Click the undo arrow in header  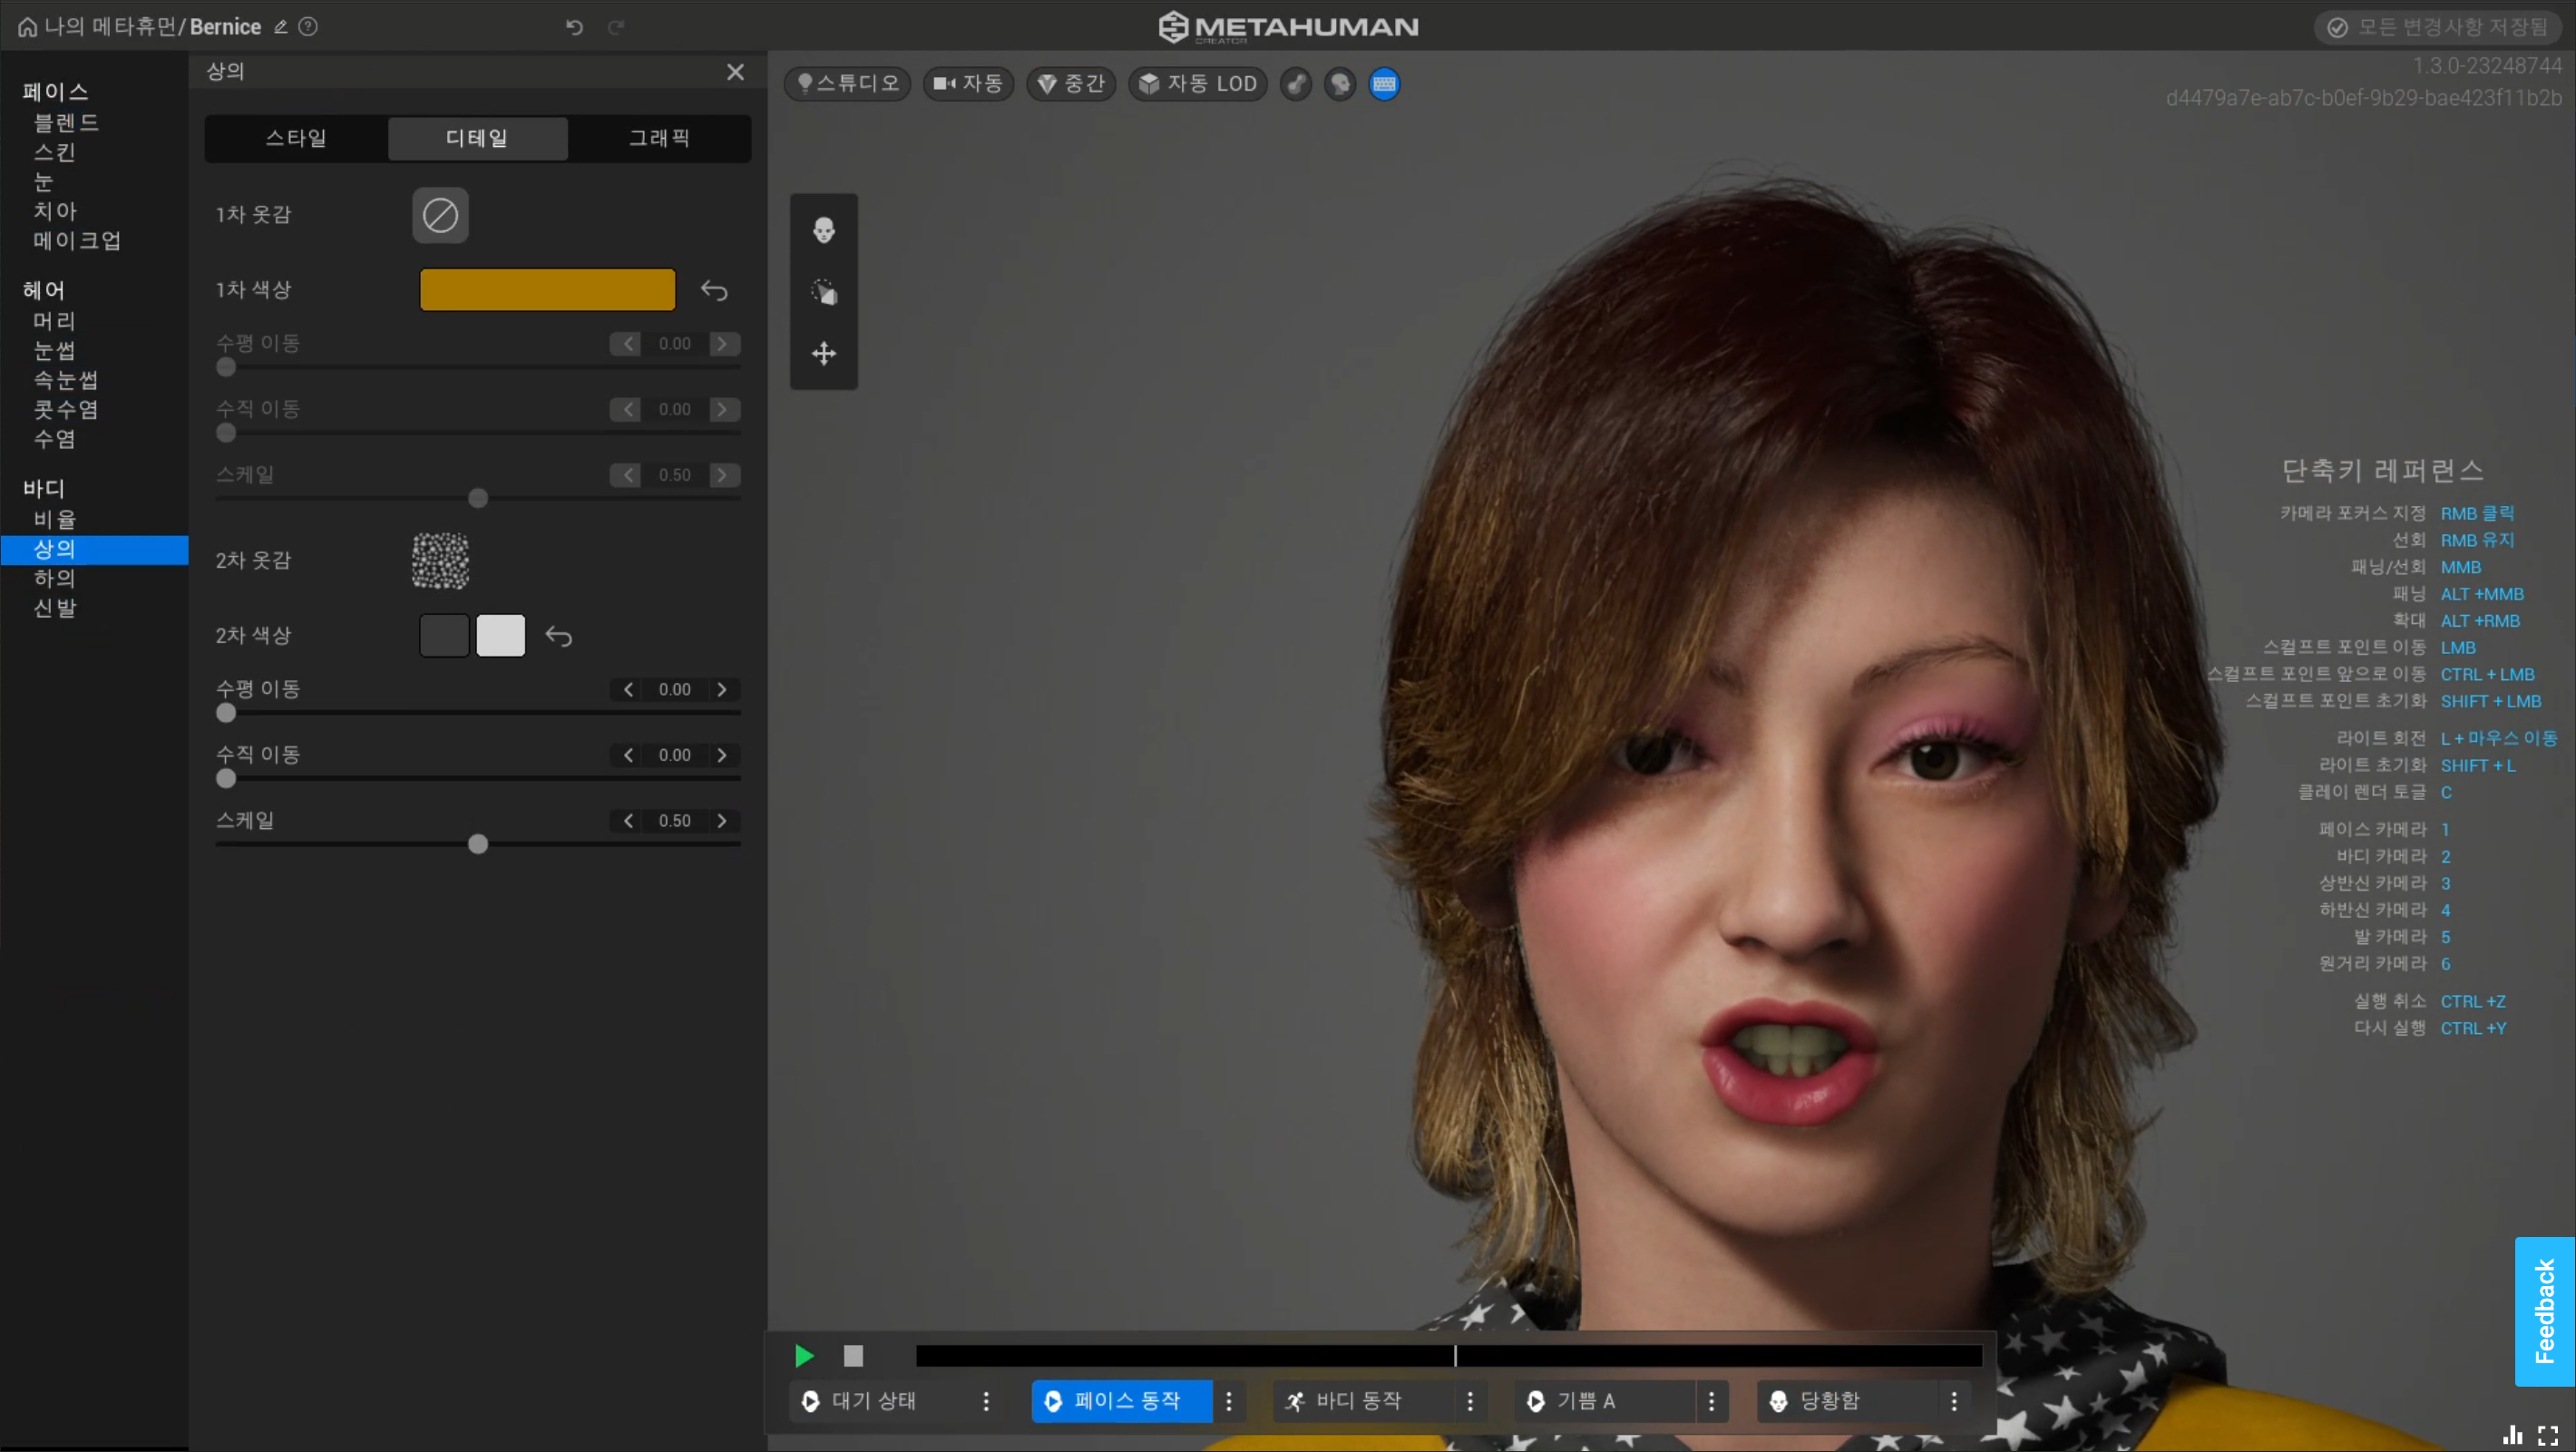574,27
